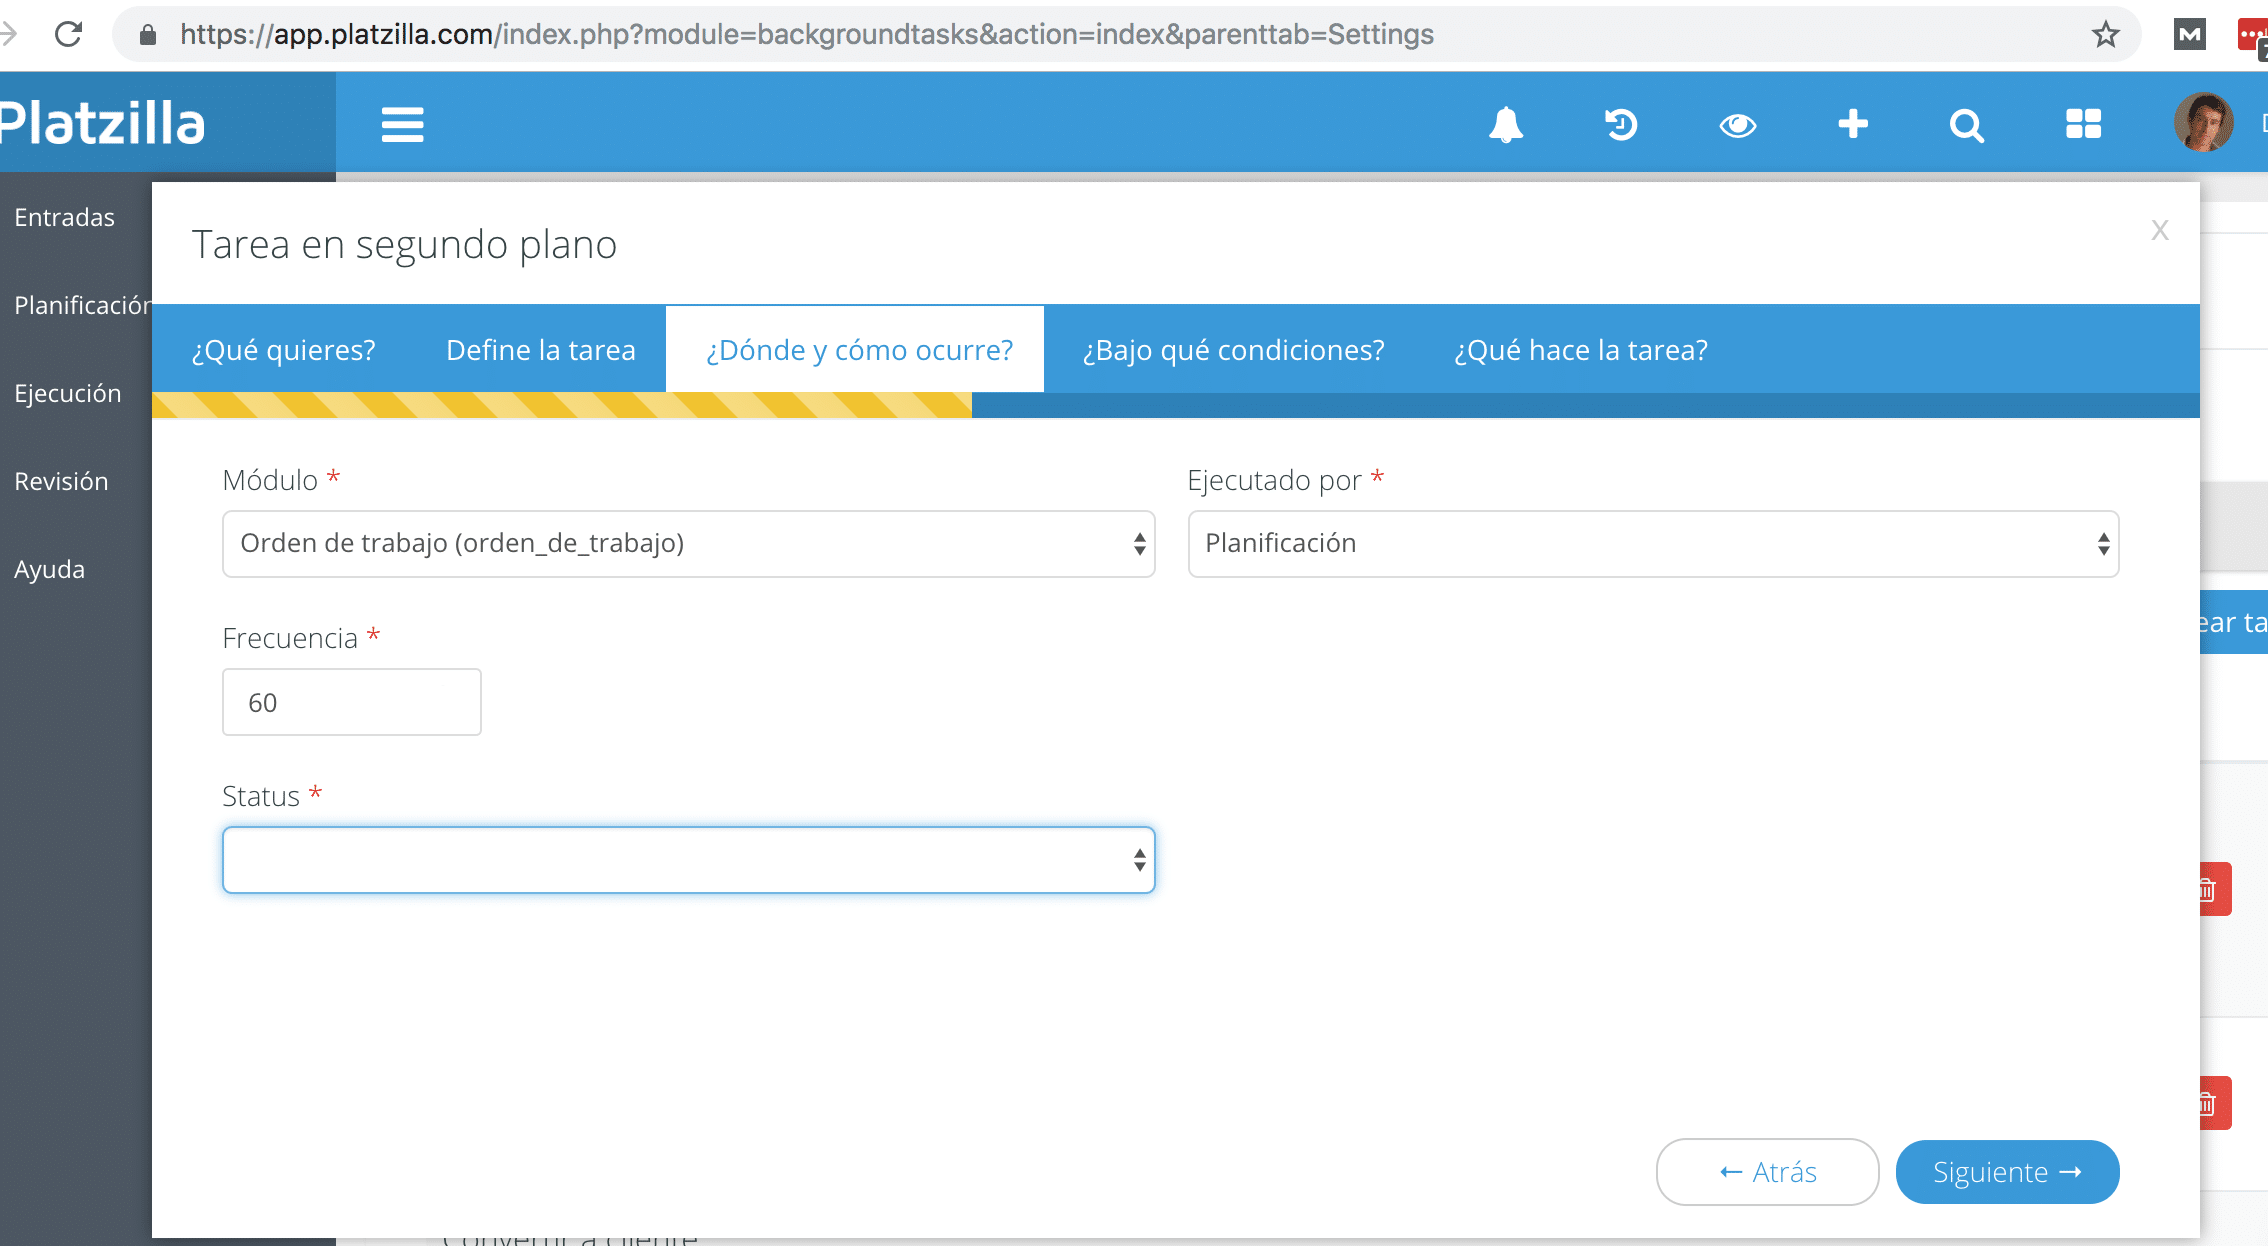The height and width of the screenshot is (1246, 2268).
Task: Open the user profile avatar
Action: pos(2203,123)
